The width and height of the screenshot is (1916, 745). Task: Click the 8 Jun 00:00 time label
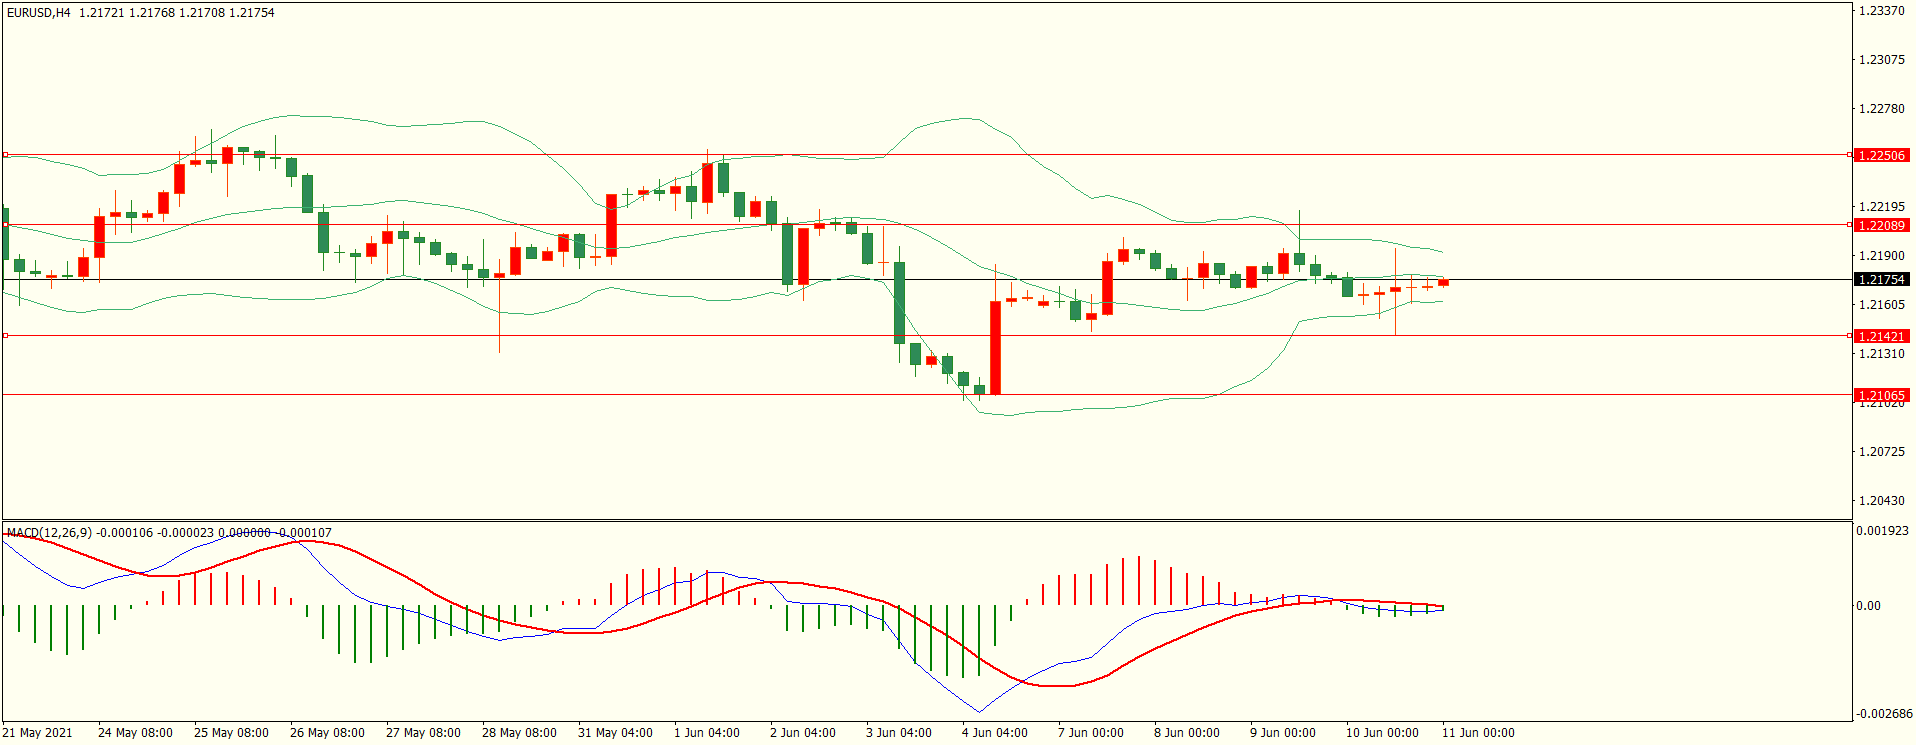1187,733
